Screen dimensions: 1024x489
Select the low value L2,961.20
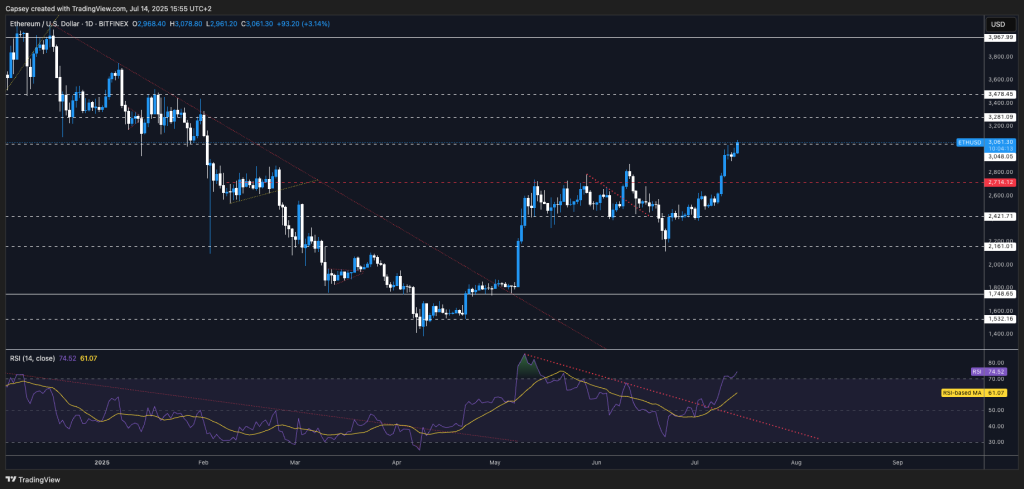pyautogui.click(x=220, y=24)
